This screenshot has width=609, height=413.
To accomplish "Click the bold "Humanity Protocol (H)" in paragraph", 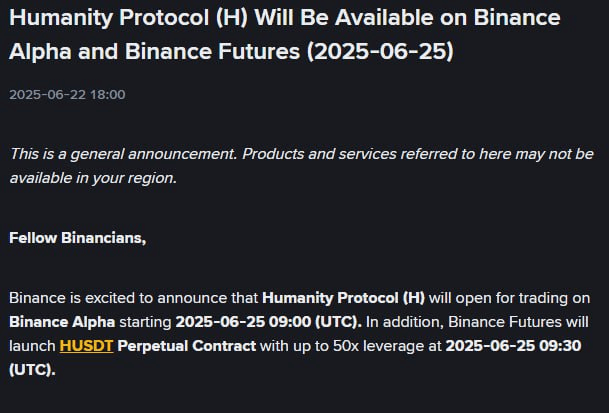I will pos(343,298).
